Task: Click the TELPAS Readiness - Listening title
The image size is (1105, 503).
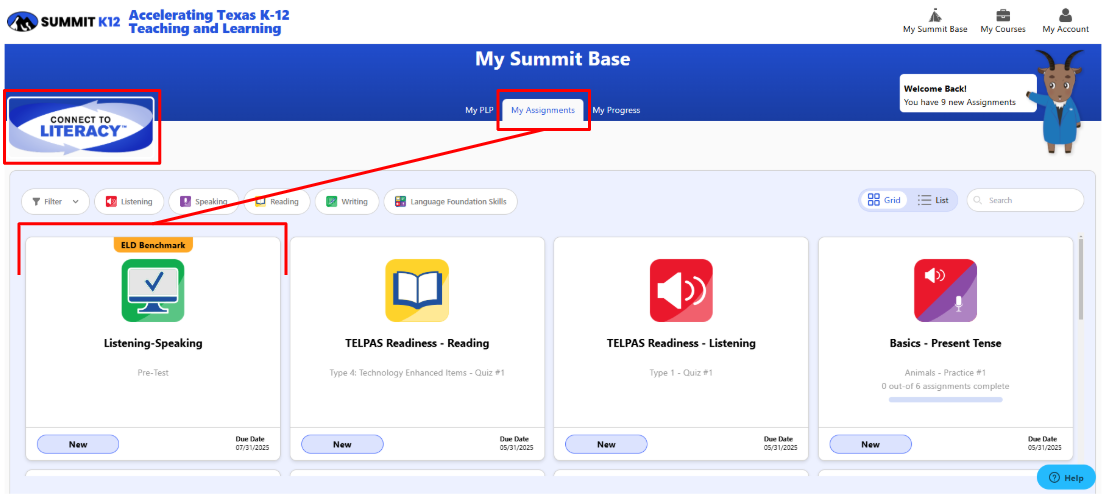Action: (681, 344)
